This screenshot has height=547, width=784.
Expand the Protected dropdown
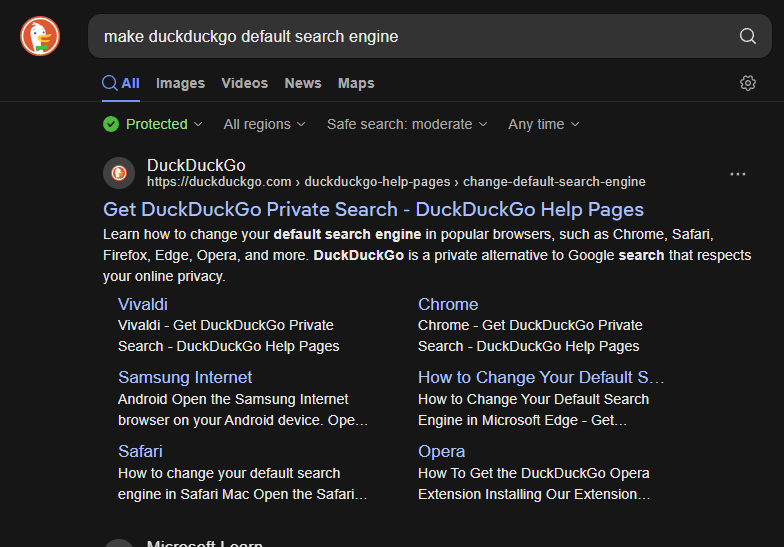coord(153,124)
